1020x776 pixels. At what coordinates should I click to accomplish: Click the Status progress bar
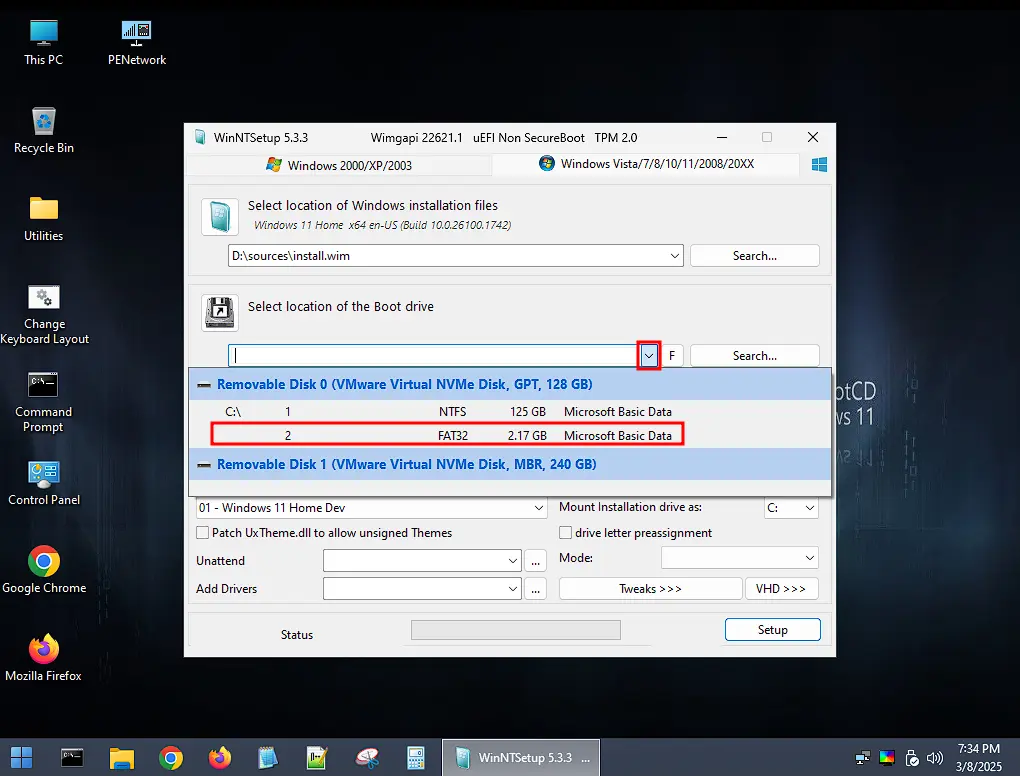point(515,629)
